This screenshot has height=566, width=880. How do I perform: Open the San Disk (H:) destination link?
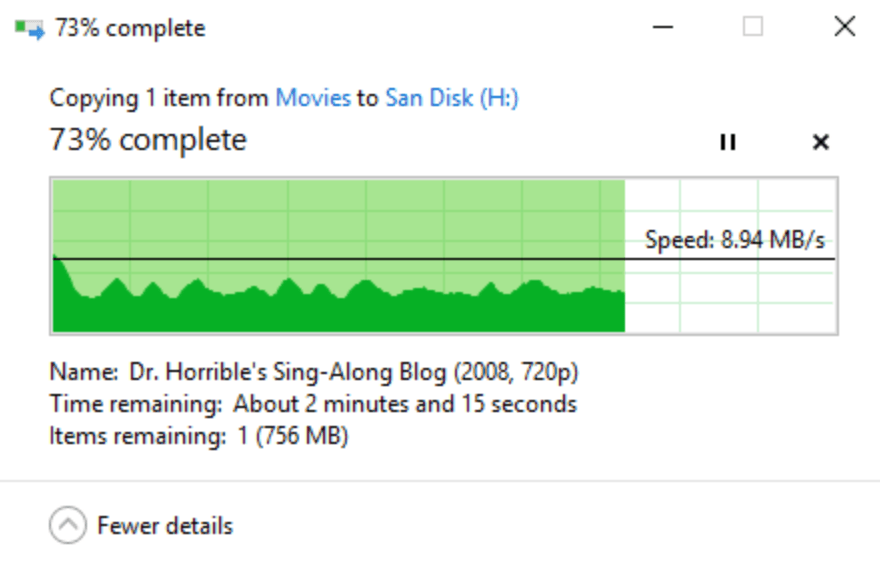(451, 98)
